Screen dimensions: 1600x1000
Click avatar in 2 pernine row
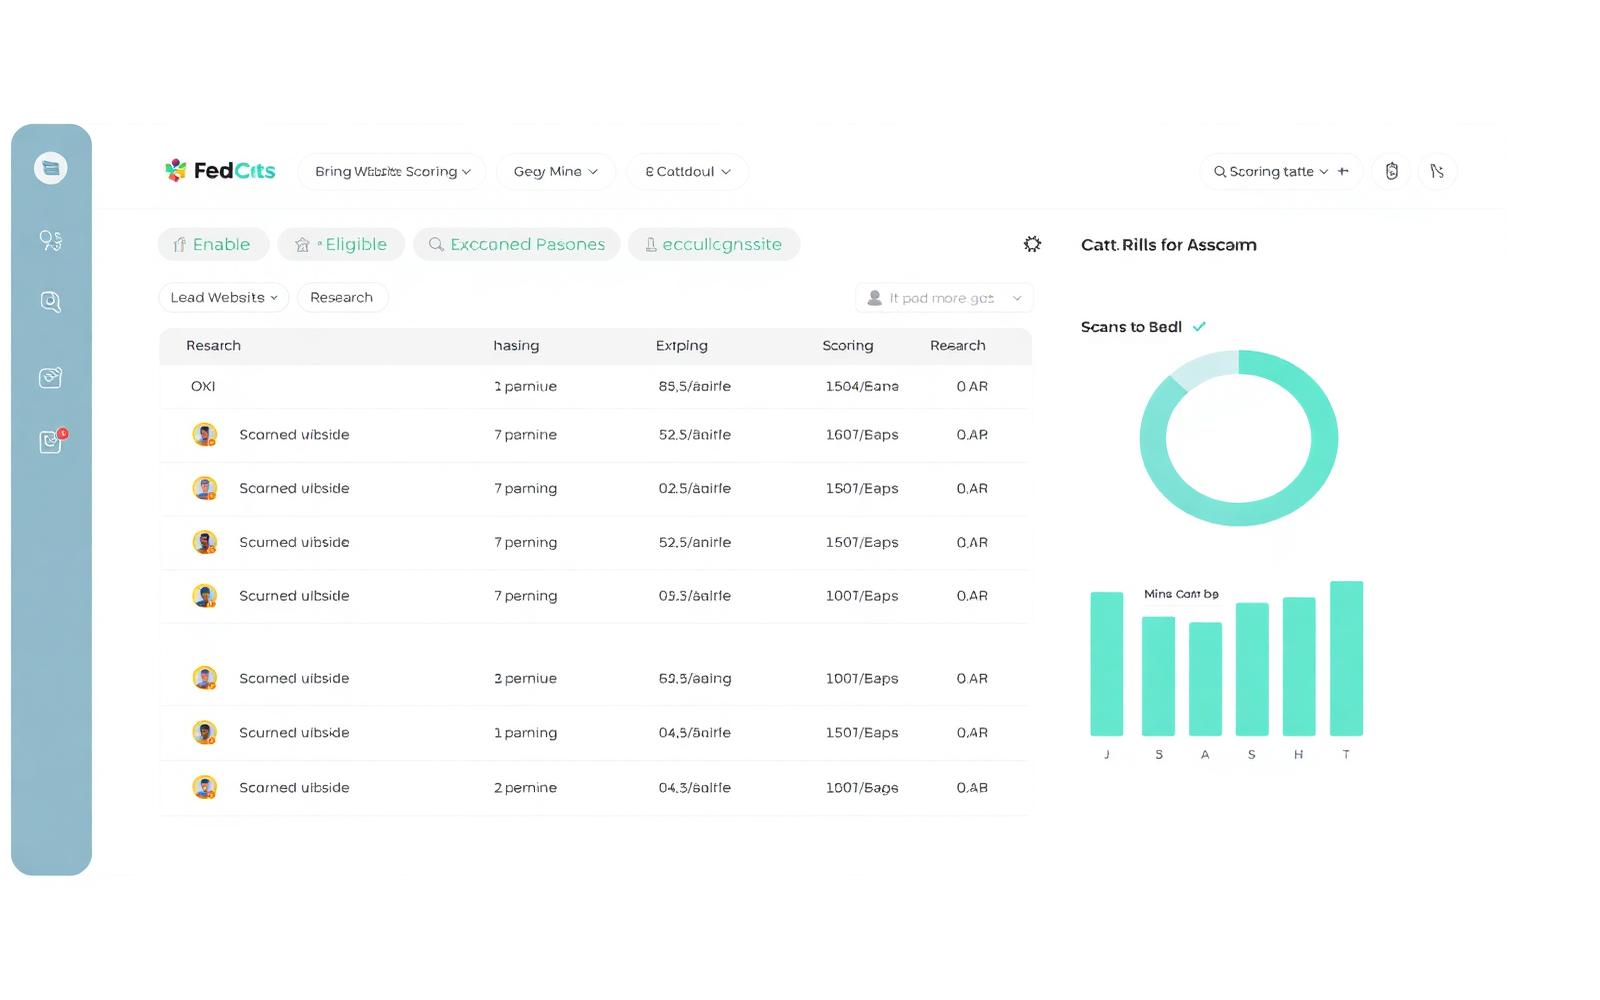[x=205, y=788]
